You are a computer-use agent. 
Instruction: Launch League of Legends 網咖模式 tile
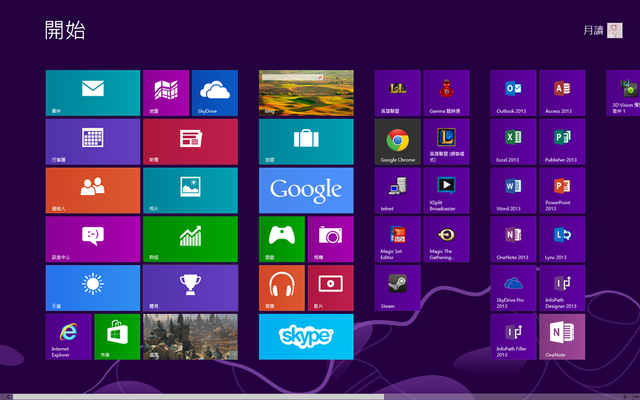coord(446,142)
